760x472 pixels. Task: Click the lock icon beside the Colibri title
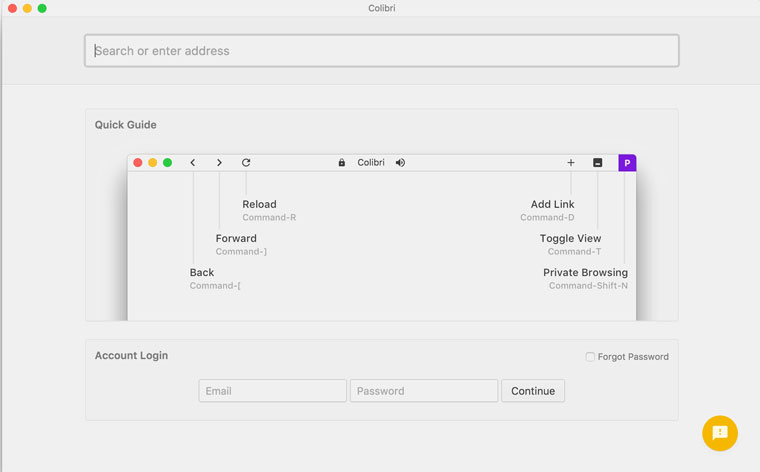342,162
